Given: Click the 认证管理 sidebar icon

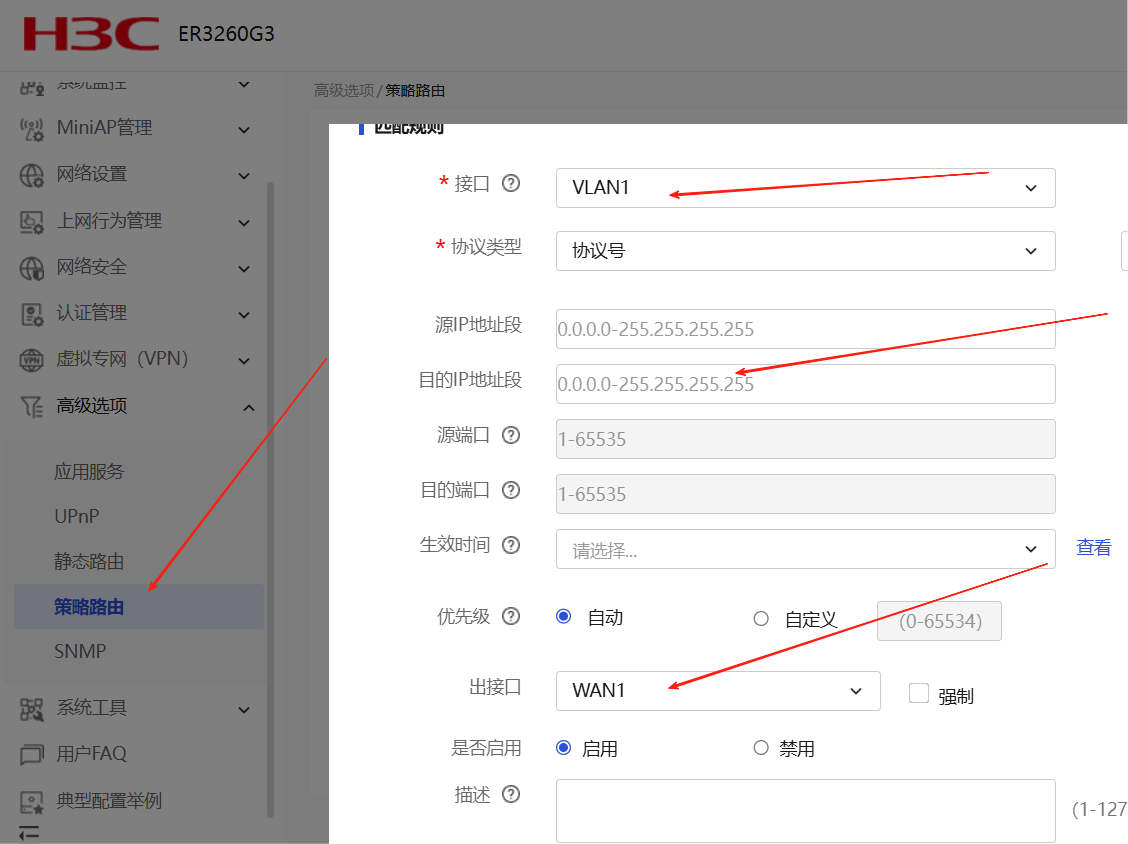Looking at the screenshot, I should pos(32,314).
